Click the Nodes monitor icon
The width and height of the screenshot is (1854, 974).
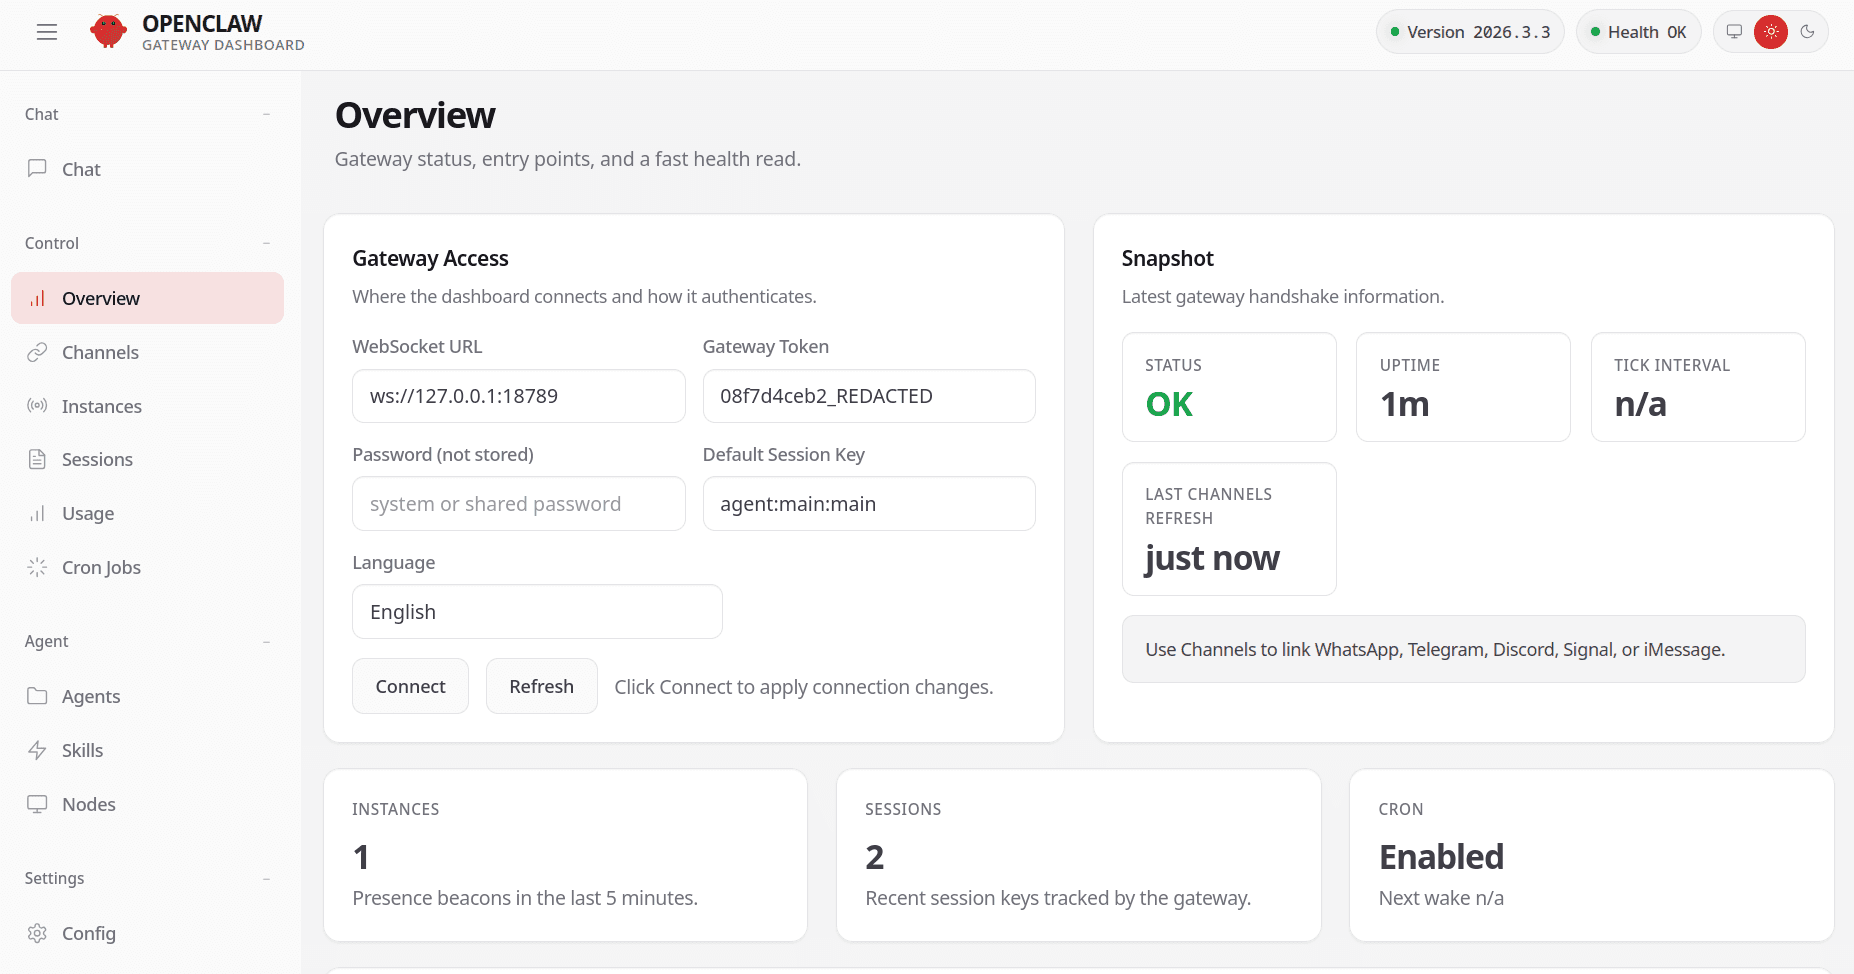pyautogui.click(x=37, y=804)
